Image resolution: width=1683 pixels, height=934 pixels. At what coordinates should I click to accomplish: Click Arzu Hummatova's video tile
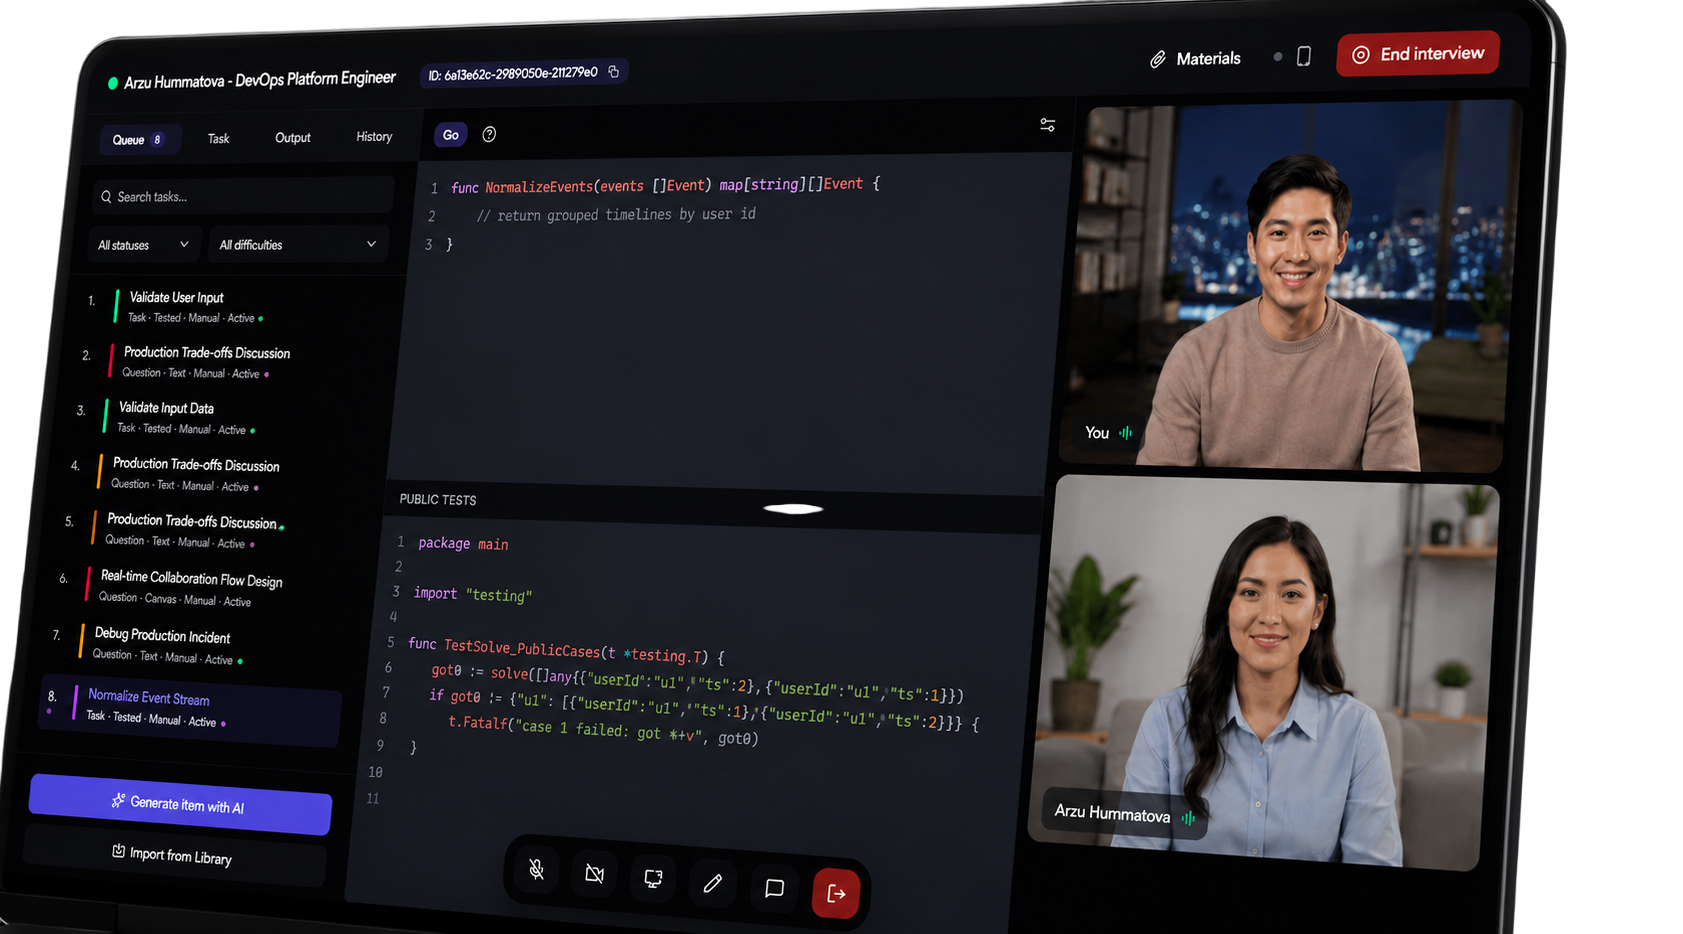pos(1265,673)
